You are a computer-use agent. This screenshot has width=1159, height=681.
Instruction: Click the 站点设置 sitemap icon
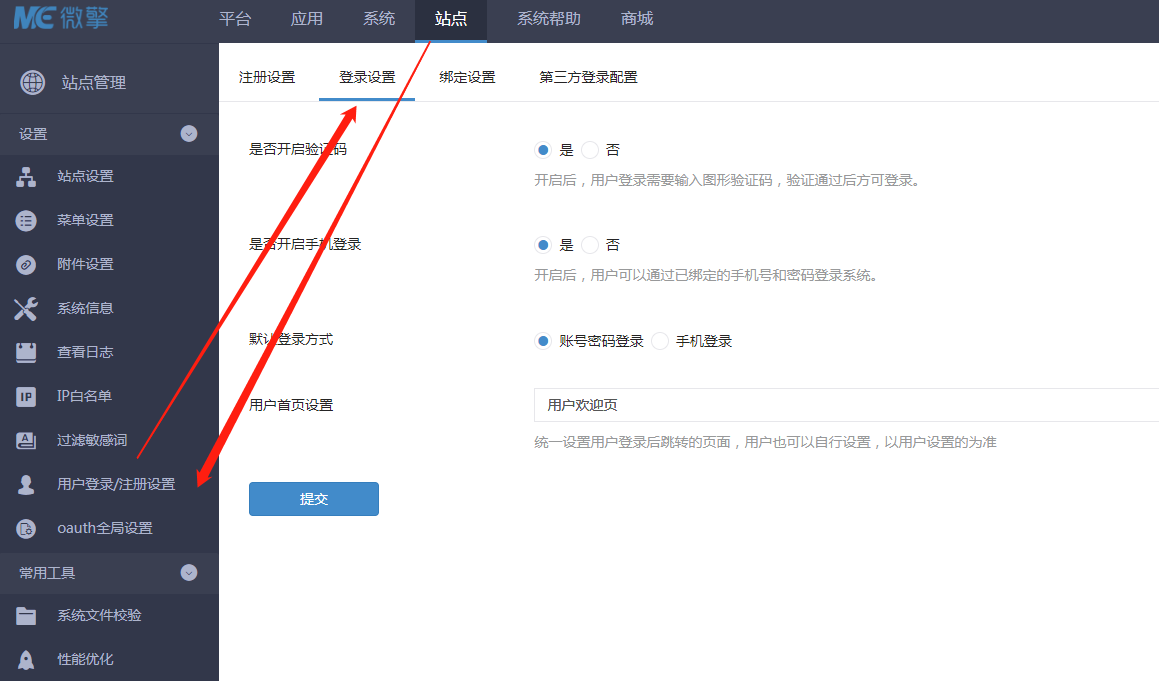click(x=26, y=177)
